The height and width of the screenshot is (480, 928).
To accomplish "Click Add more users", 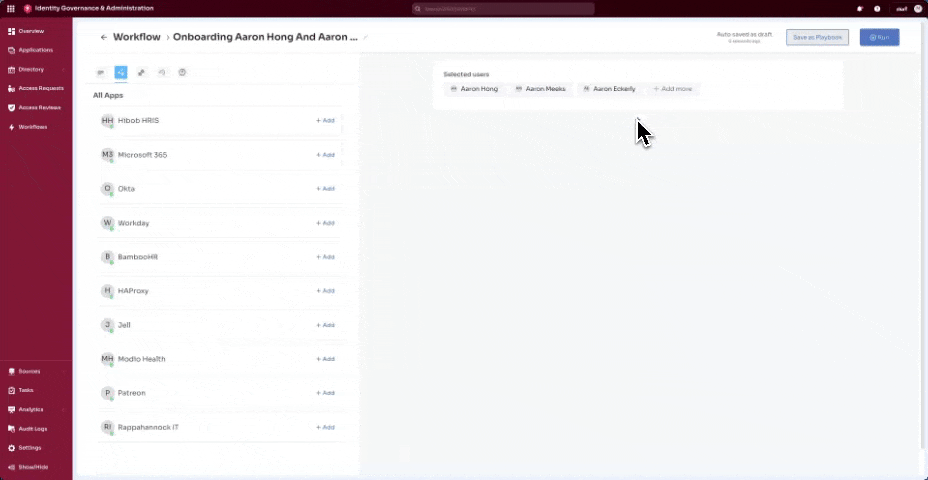I will 673,89.
